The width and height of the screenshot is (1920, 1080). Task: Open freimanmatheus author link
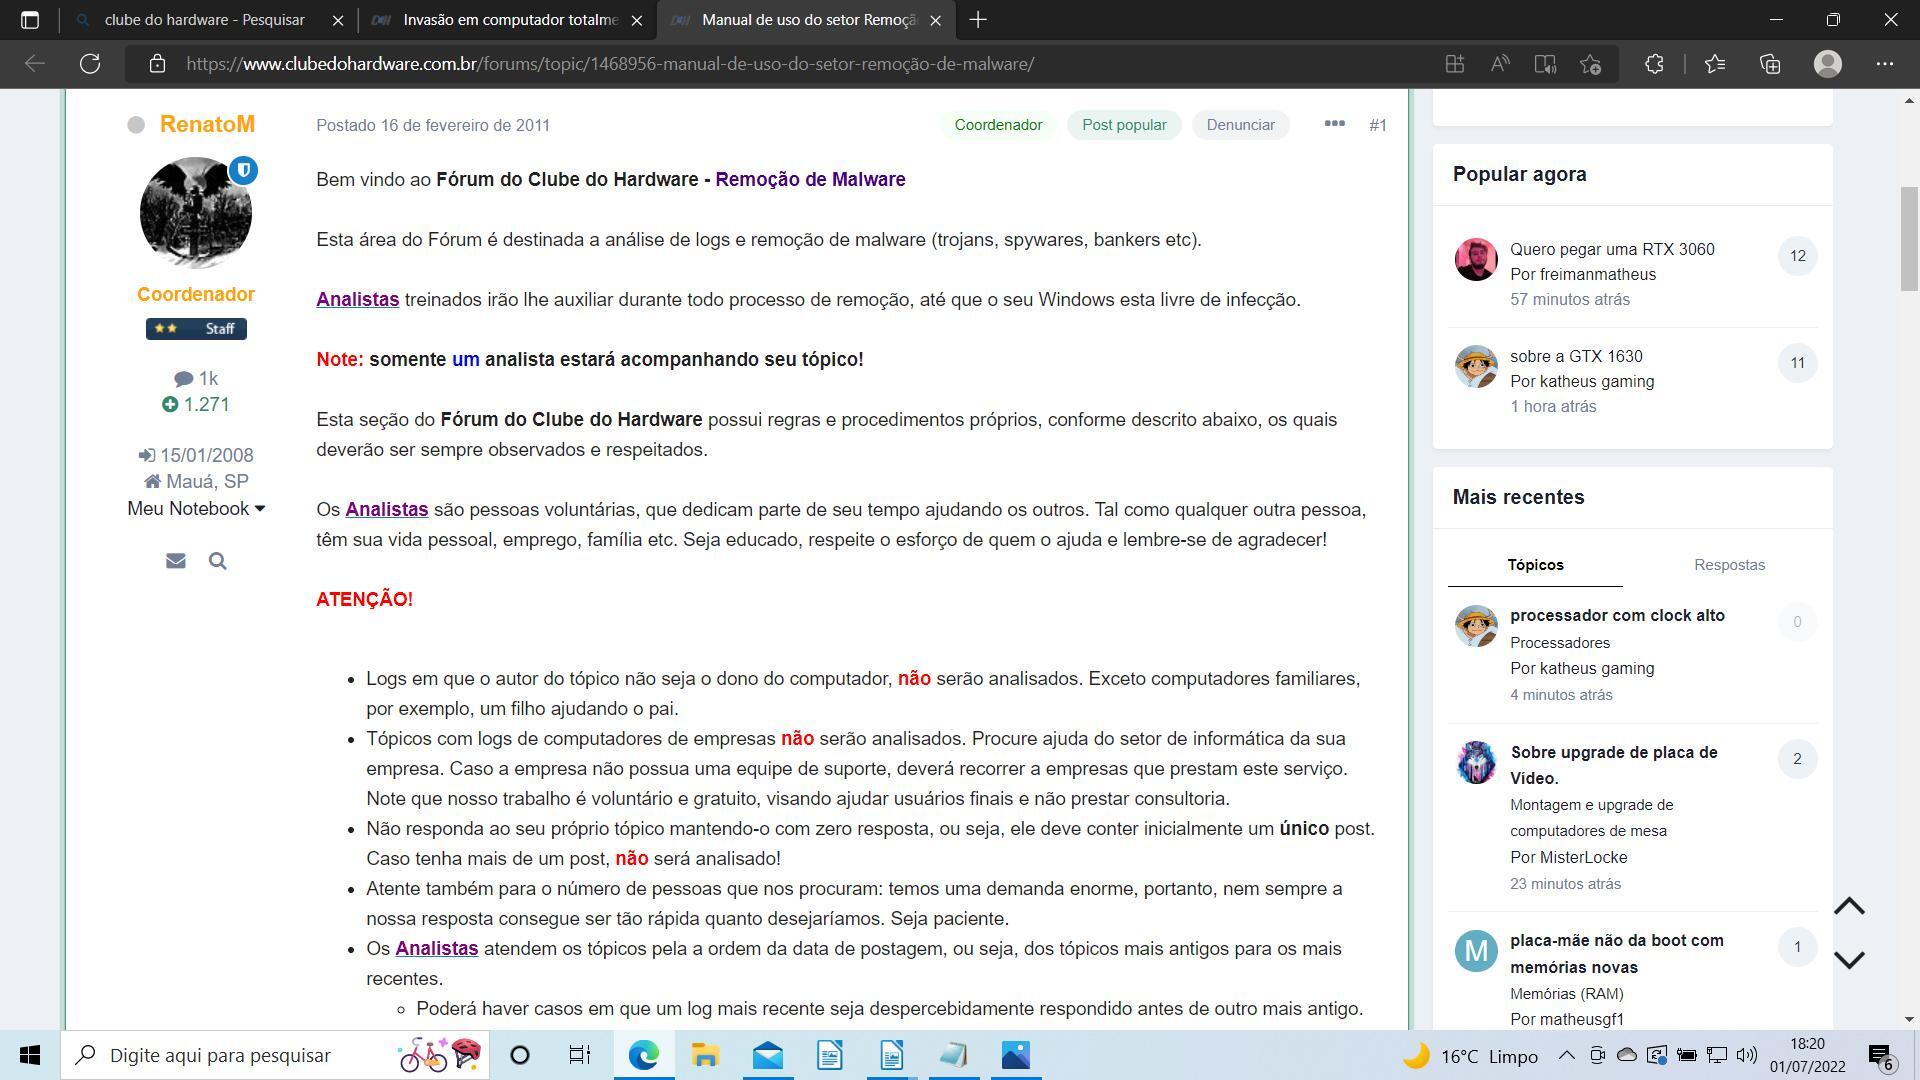point(1598,274)
